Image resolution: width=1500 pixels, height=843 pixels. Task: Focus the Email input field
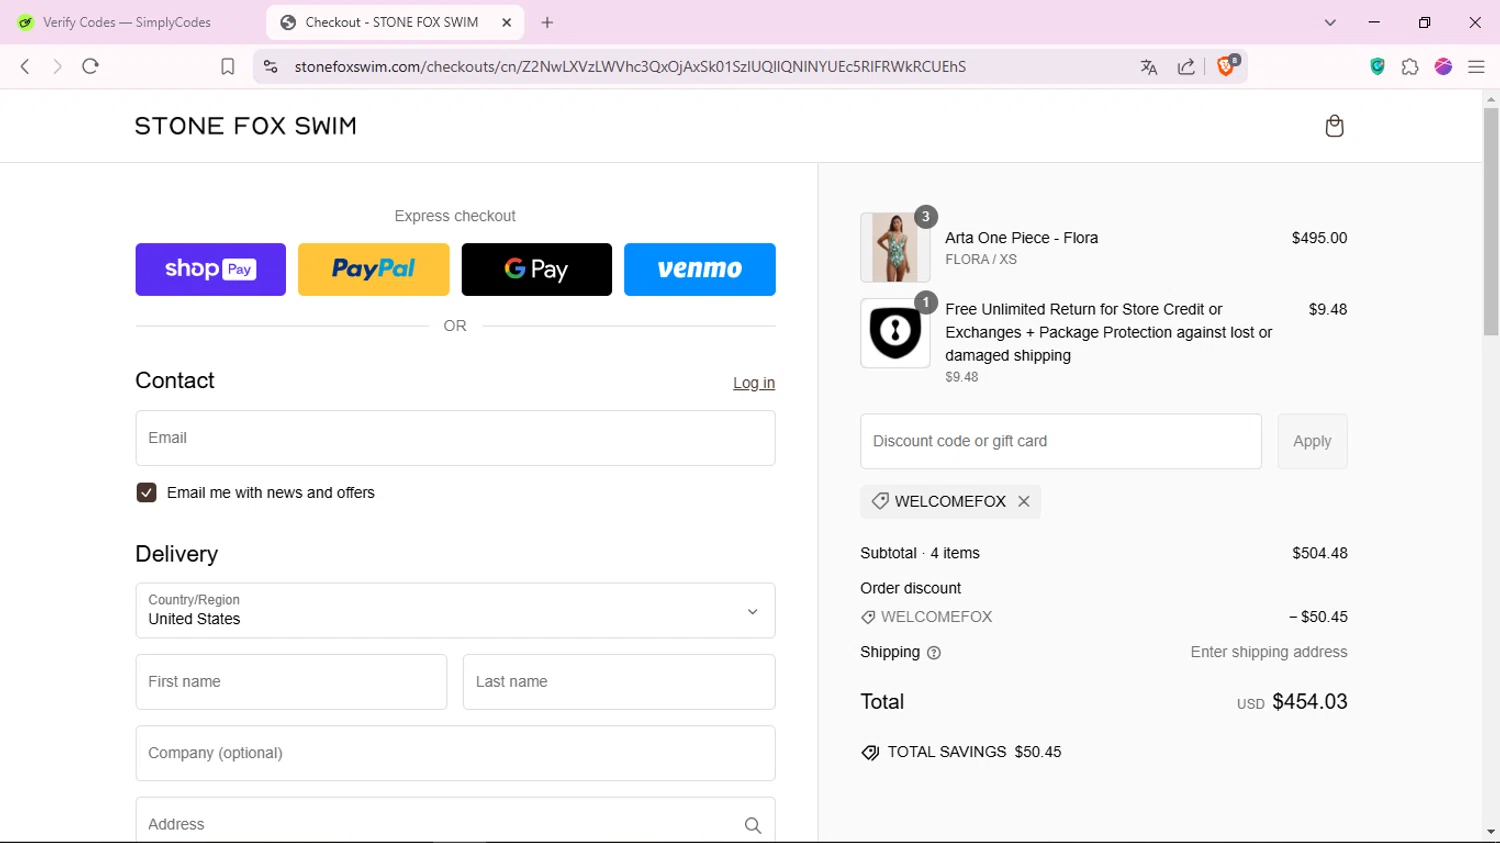click(455, 438)
